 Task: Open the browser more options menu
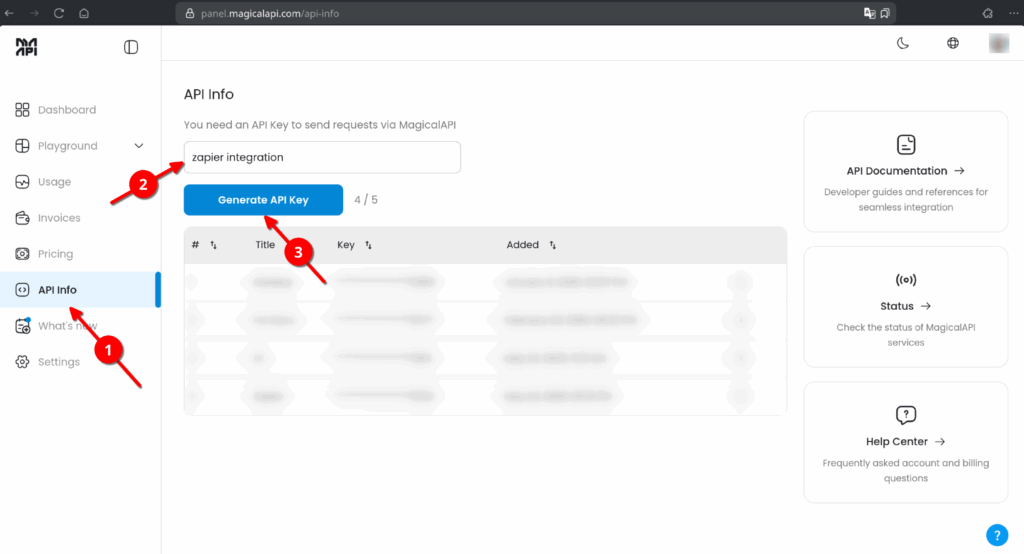pyautogui.click(x=1014, y=13)
